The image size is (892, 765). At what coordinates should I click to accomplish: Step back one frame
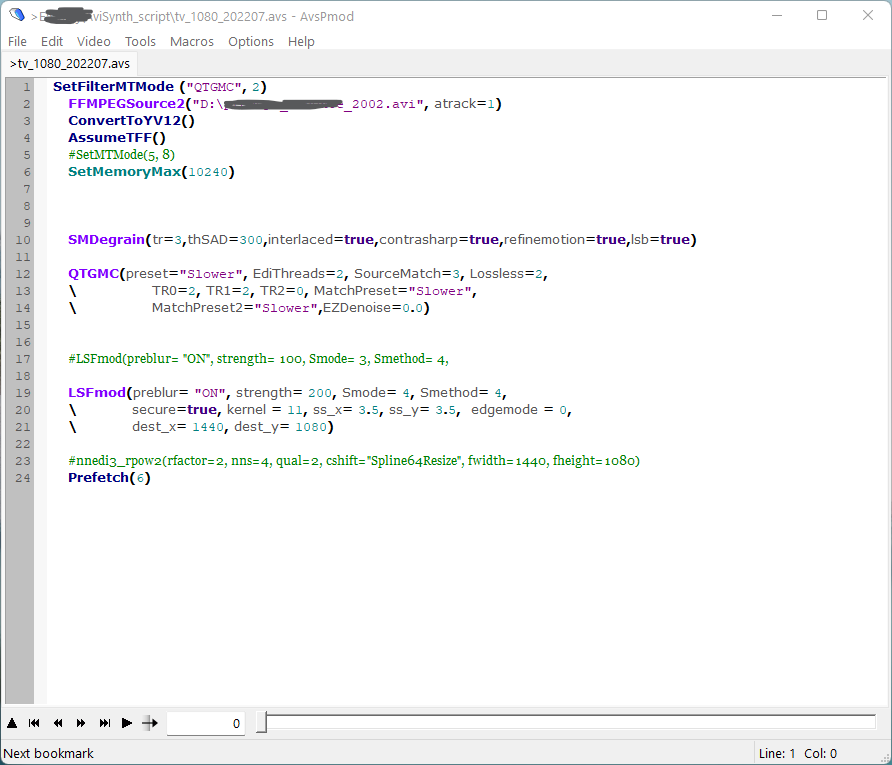click(x=58, y=723)
